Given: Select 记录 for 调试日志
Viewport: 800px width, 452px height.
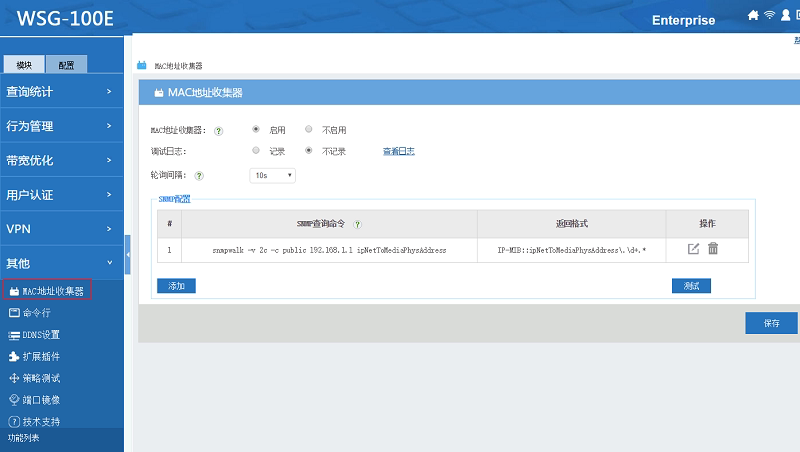Looking at the screenshot, I should click(x=256, y=150).
